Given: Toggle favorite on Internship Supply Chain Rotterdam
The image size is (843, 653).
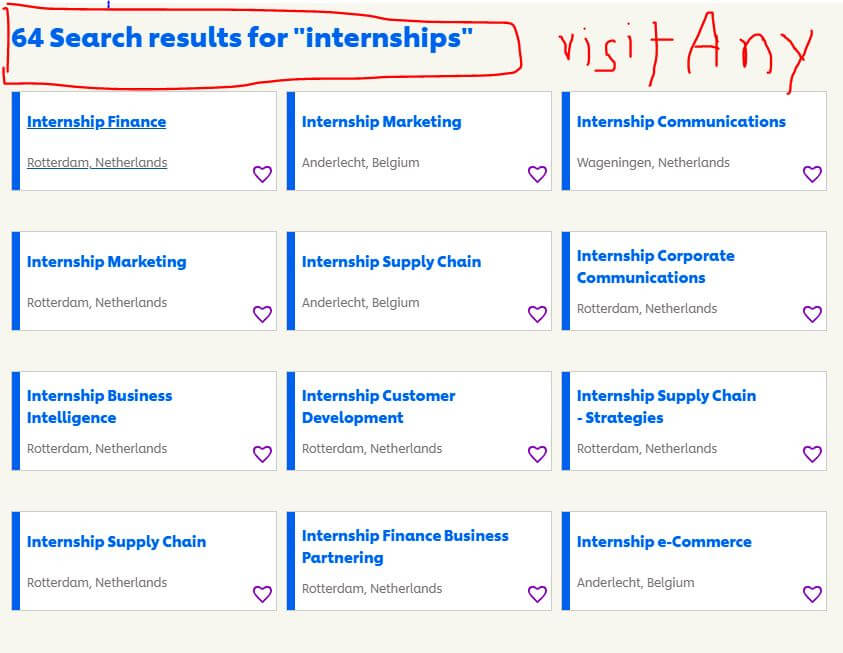Looking at the screenshot, I should click(262, 594).
